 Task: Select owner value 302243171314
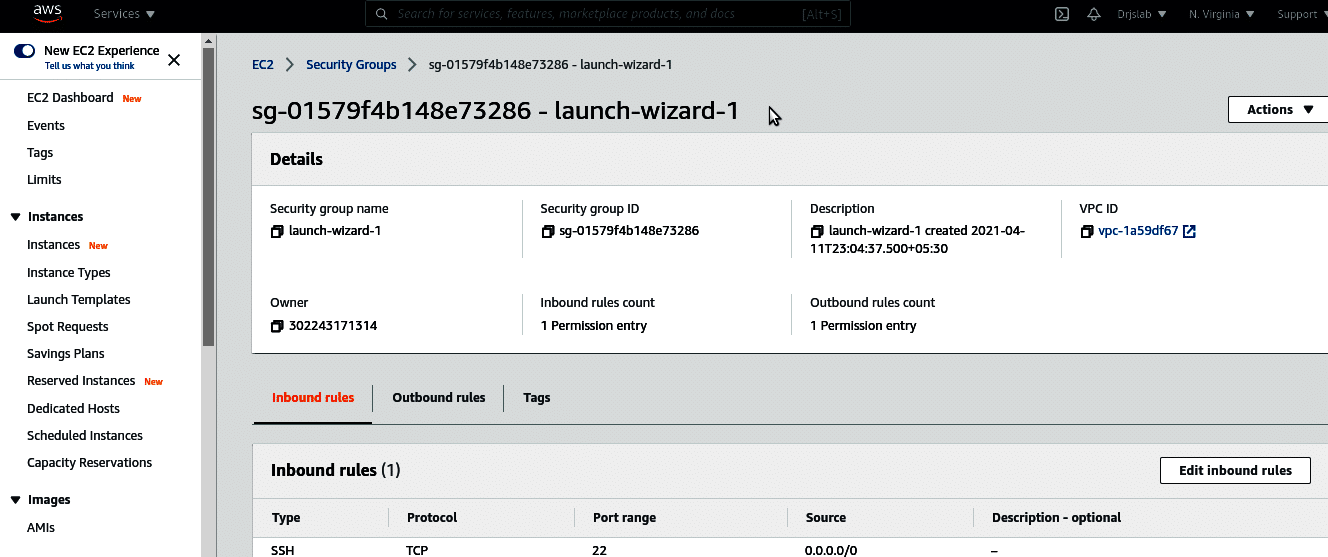click(333, 326)
